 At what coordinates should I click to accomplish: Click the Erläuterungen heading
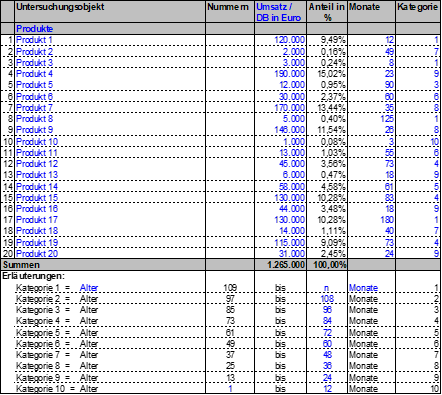33,276
